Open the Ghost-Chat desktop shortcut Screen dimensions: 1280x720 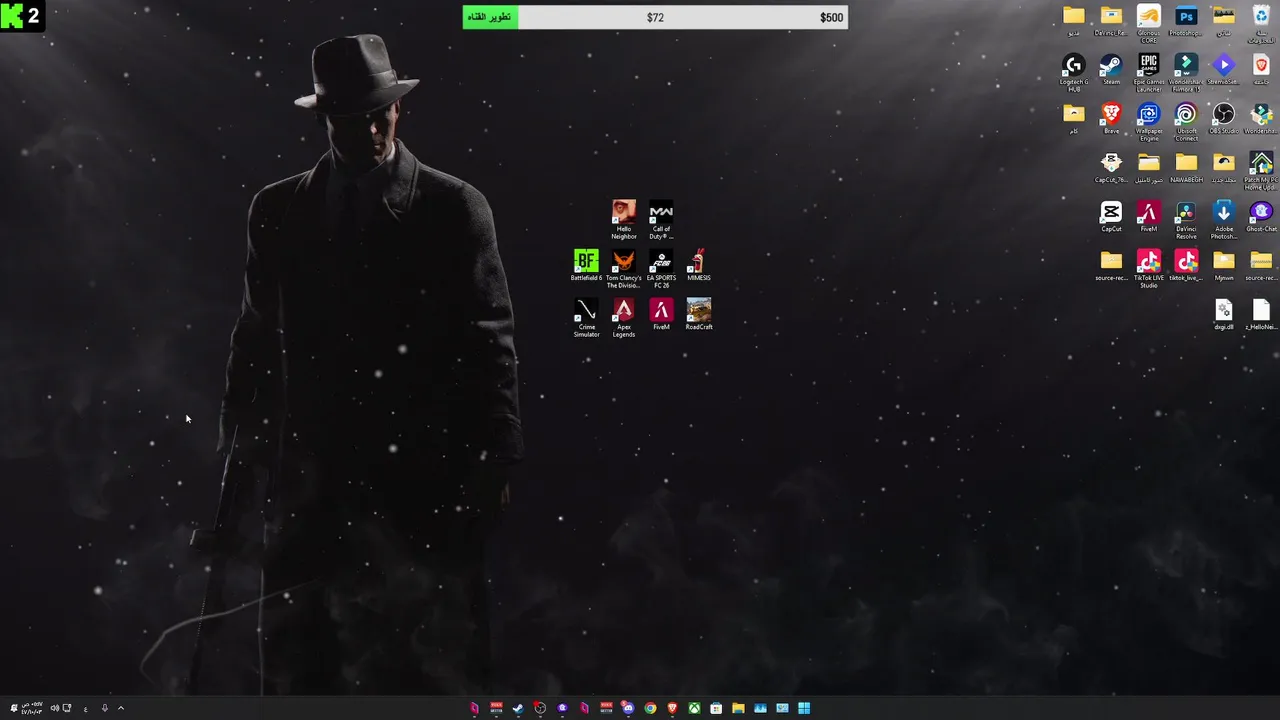[1262, 216]
